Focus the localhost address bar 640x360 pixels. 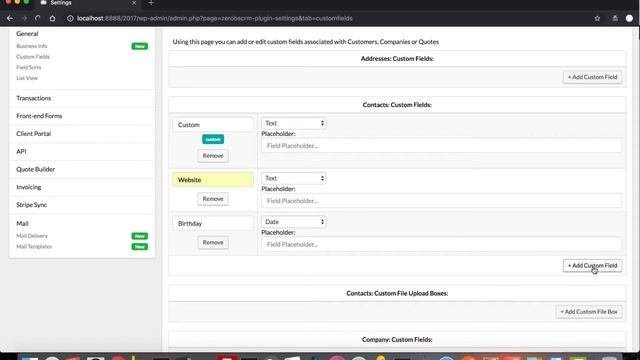point(215,18)
